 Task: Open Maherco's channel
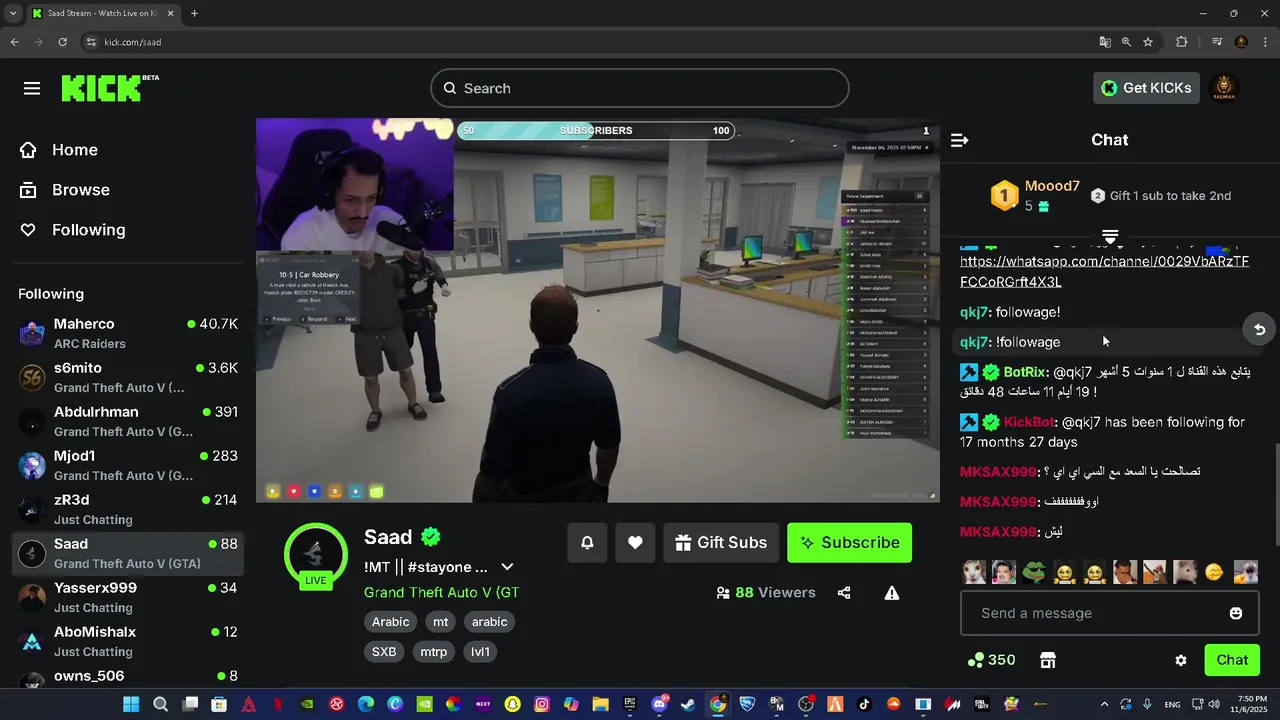(128, 333)
